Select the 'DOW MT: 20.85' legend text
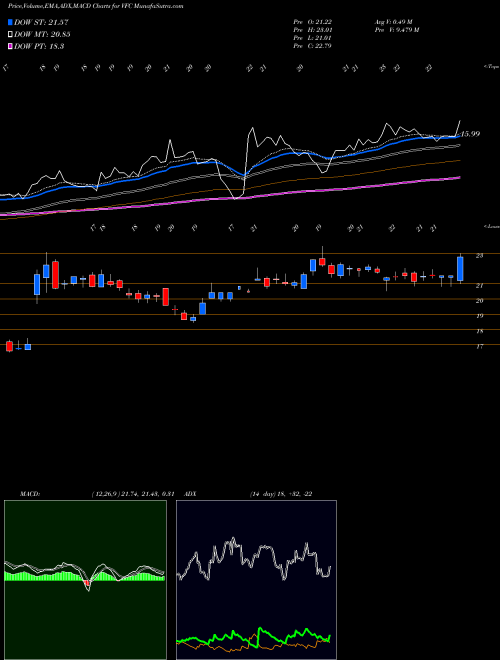Screen dimensions: 500x660 [x=42, y=35]
